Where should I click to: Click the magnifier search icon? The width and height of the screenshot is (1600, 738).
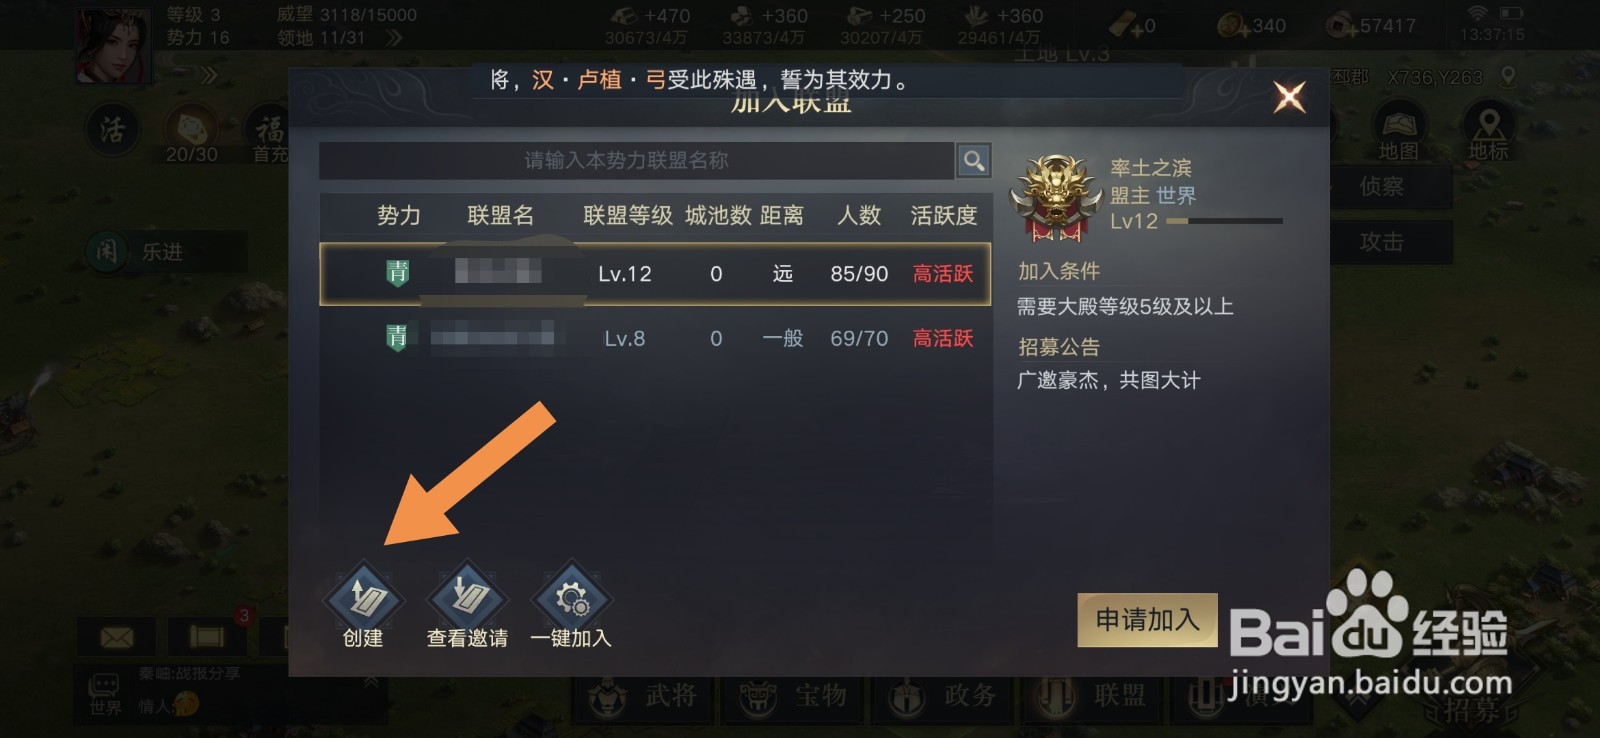pyautogui.click(x=974, y=160)
